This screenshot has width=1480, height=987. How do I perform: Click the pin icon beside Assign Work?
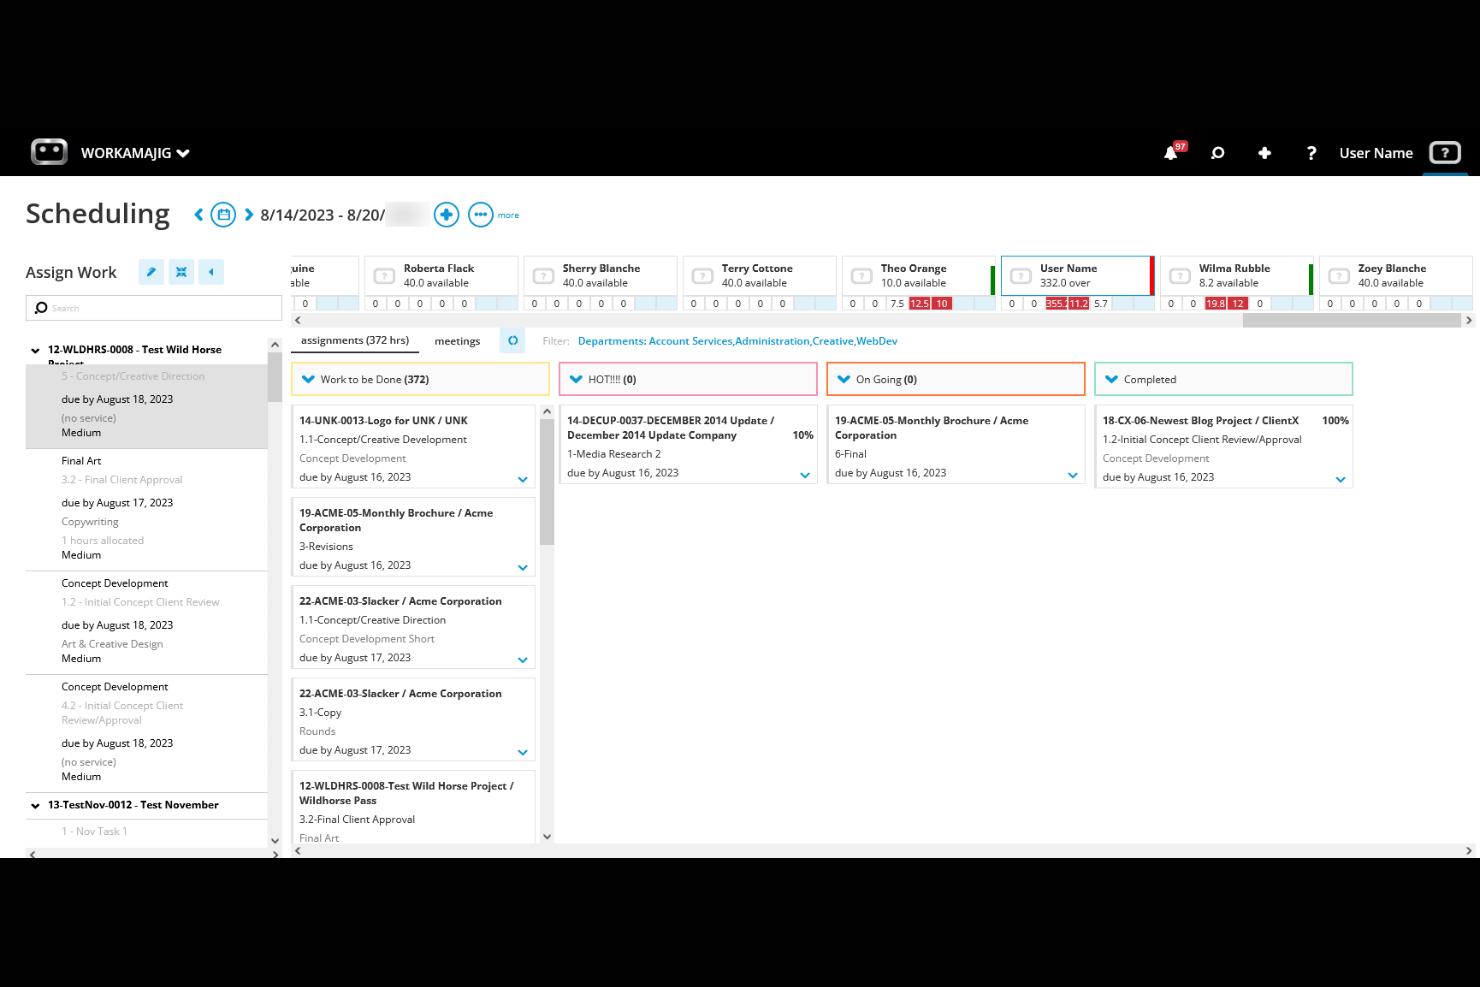coord(151,272)
